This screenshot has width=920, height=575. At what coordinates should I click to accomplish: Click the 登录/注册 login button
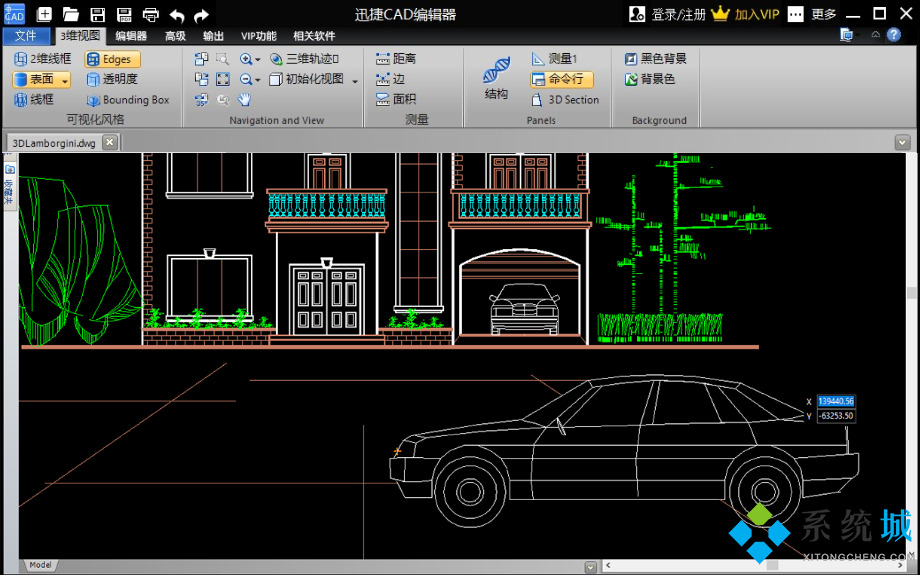pos(667,14)
